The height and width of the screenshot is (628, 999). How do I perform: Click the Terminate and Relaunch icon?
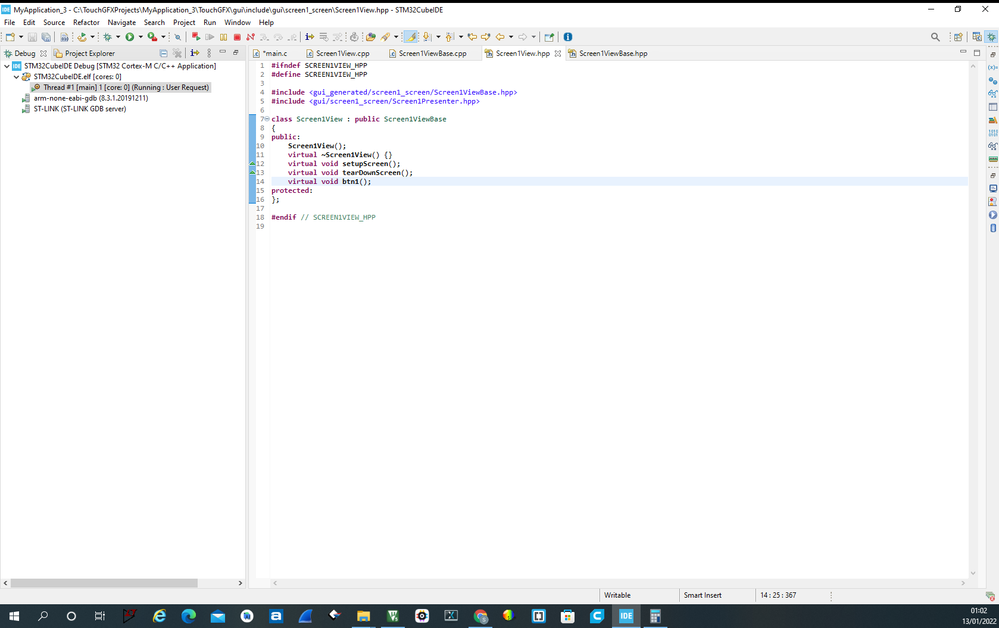point(196,37)
